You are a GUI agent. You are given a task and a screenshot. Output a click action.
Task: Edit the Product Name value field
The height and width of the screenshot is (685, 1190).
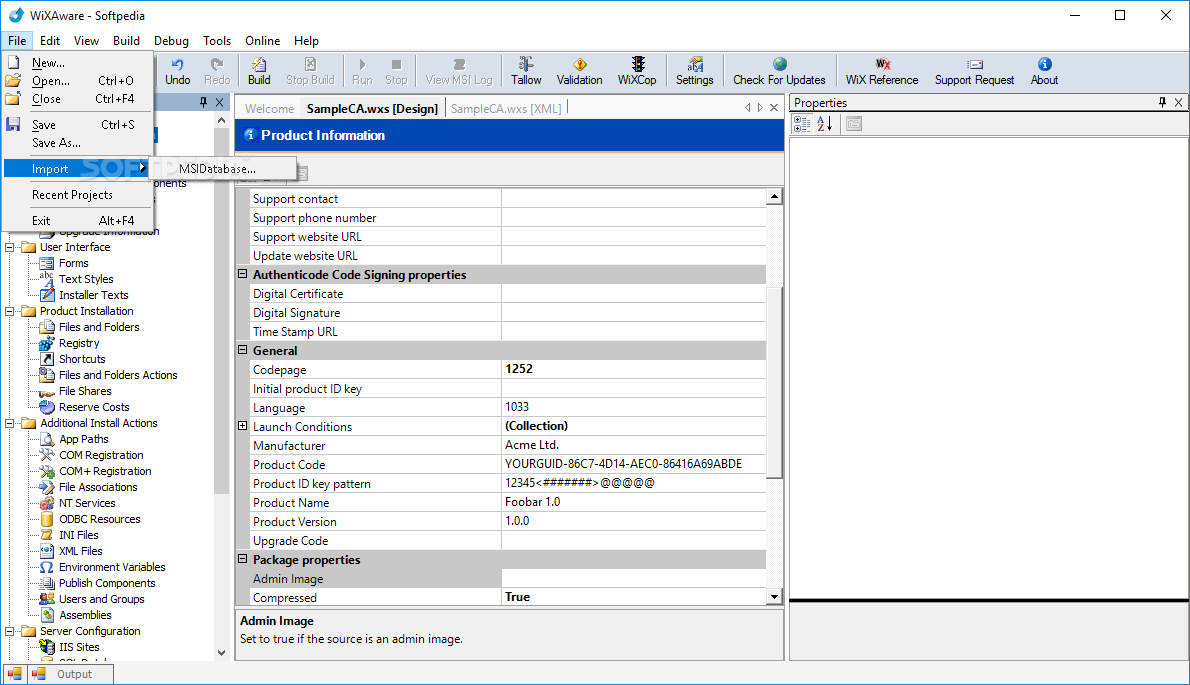(x=633, y=502)
